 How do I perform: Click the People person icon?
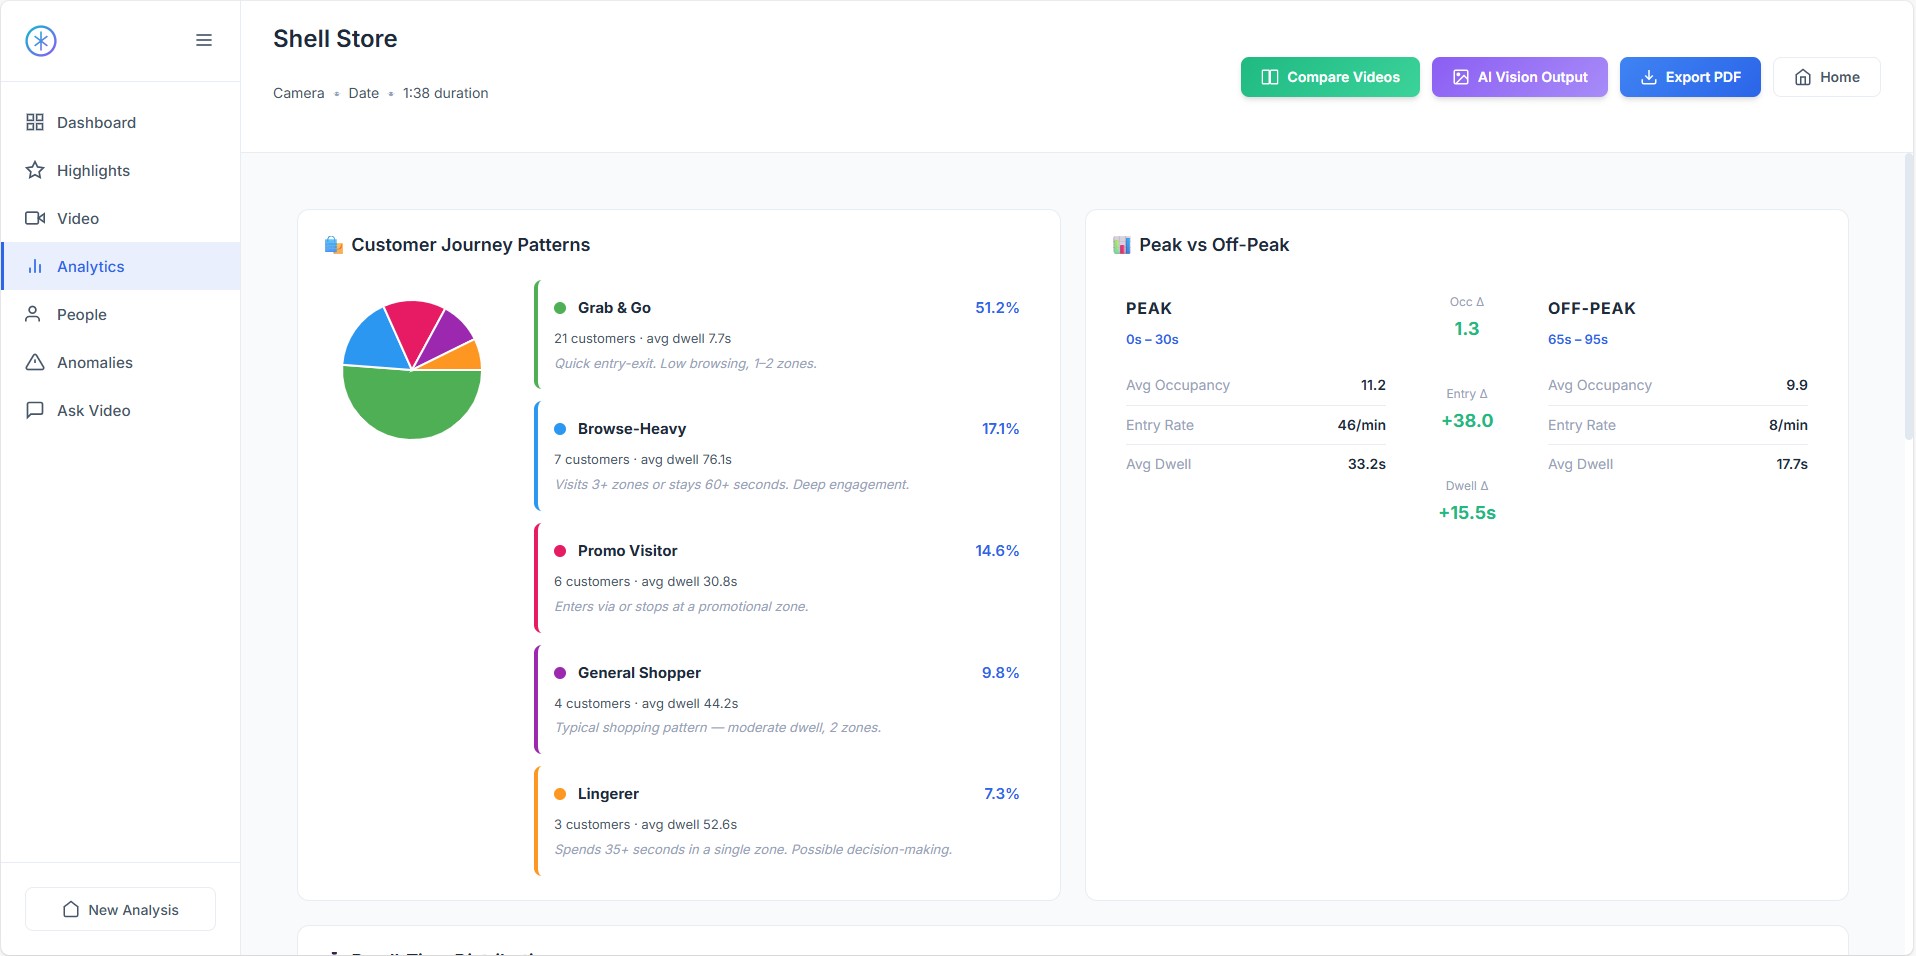pos(34,314)
